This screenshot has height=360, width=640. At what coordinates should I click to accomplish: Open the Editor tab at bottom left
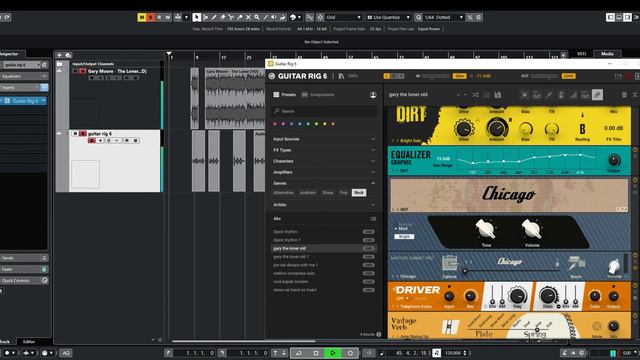pyautogui.click(x=29, y=342)
